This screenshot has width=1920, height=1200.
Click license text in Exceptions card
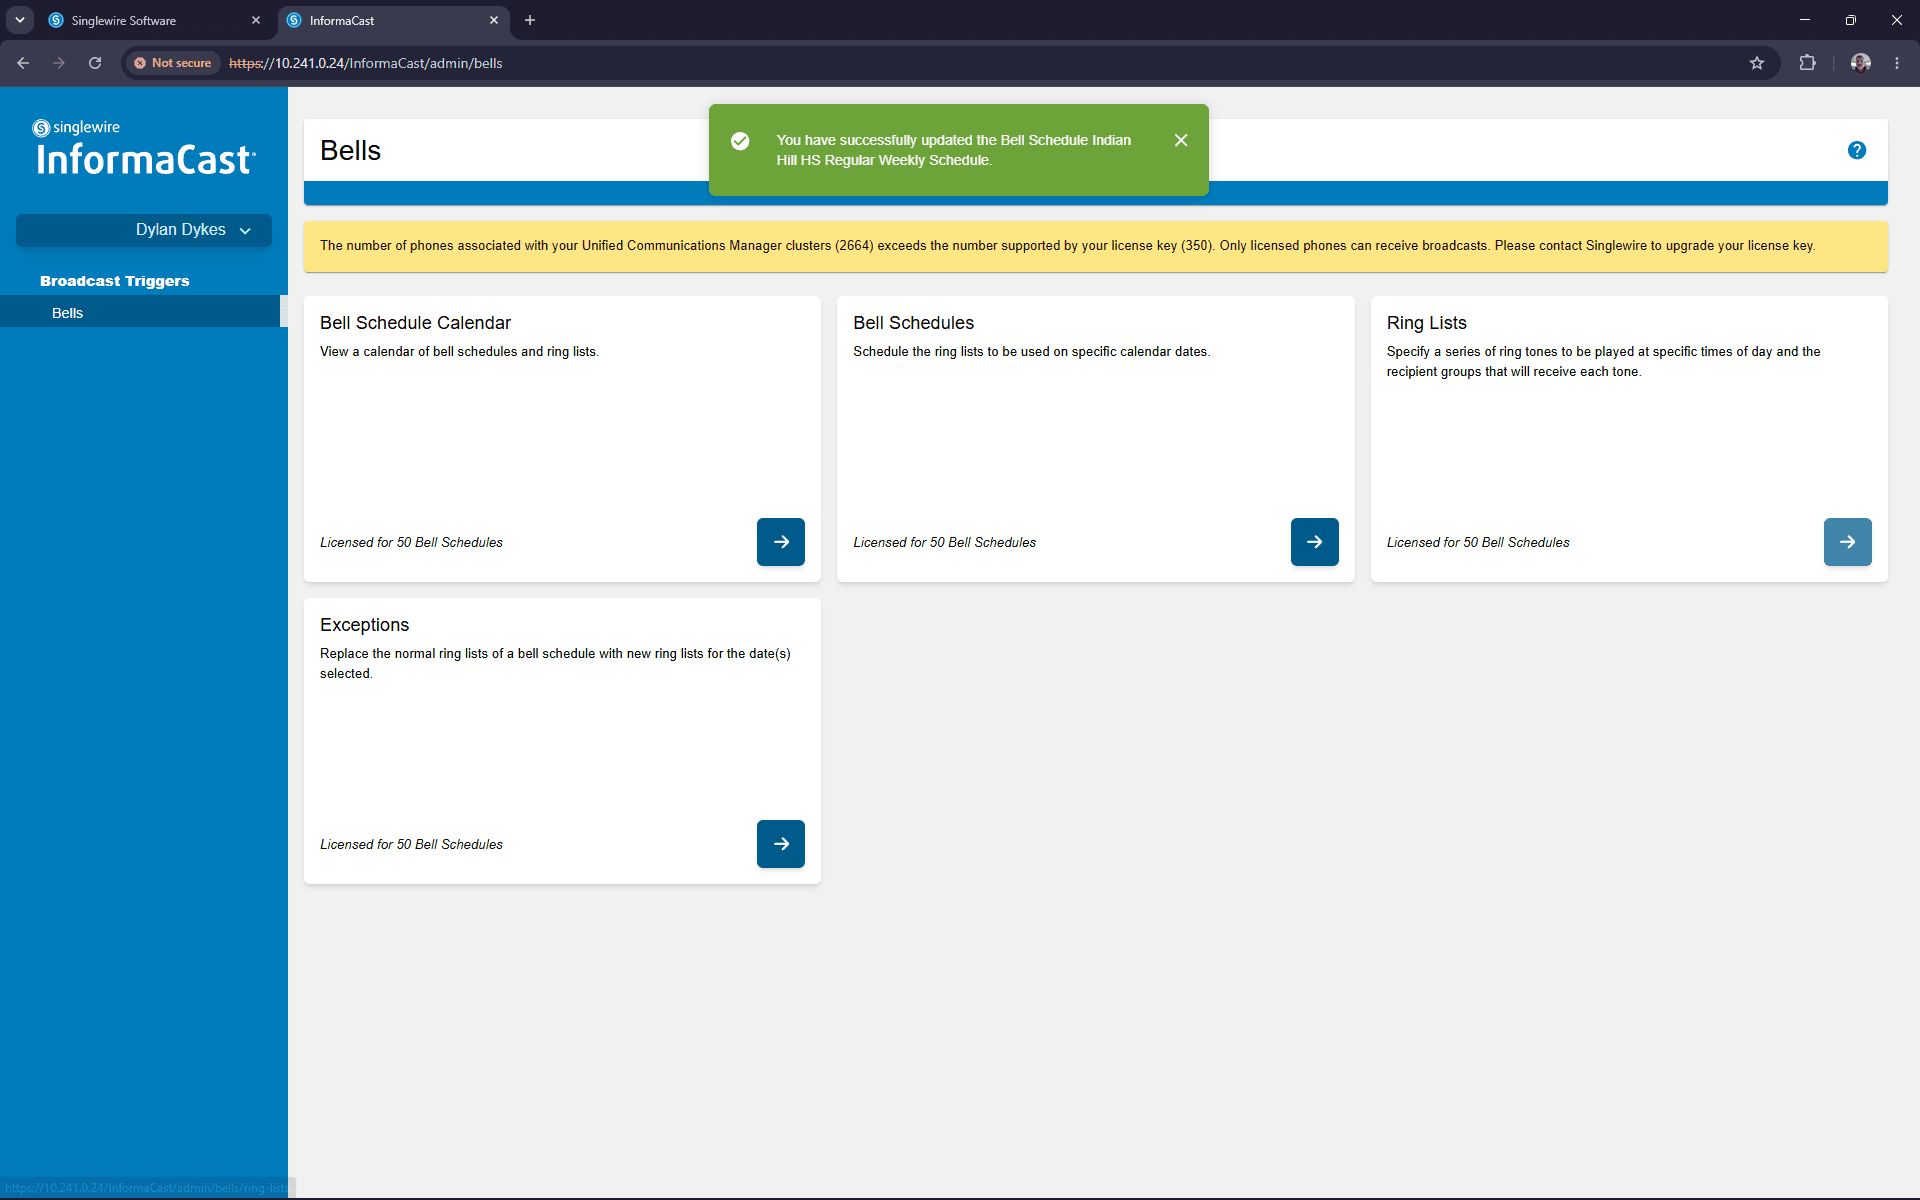pos(411,845)
